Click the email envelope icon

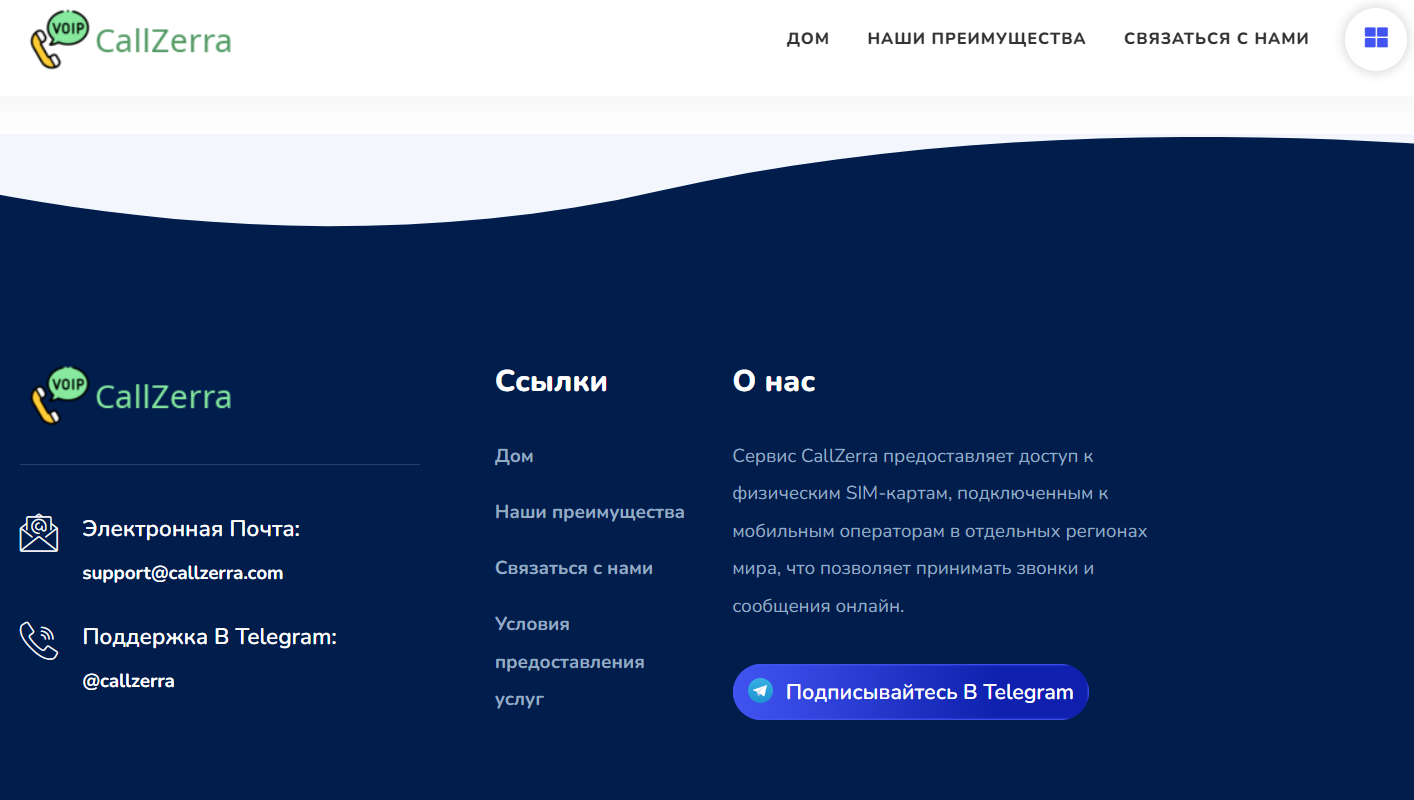(39, 533)
